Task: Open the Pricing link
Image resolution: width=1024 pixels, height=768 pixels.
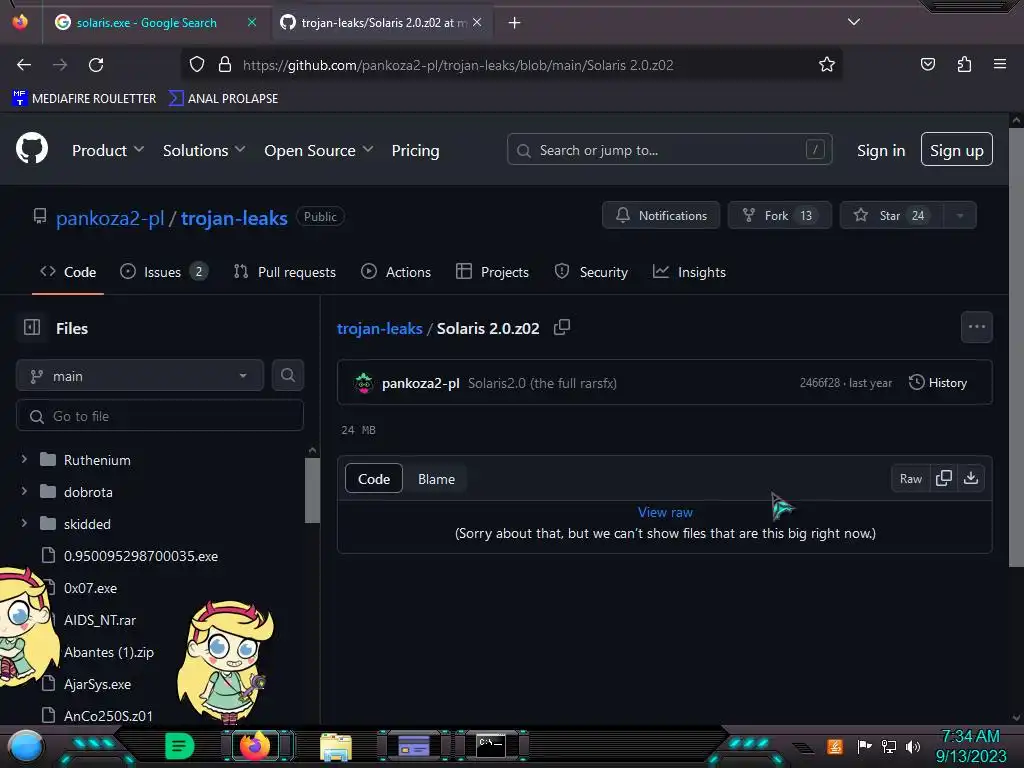Action: (x=415, y=150)
